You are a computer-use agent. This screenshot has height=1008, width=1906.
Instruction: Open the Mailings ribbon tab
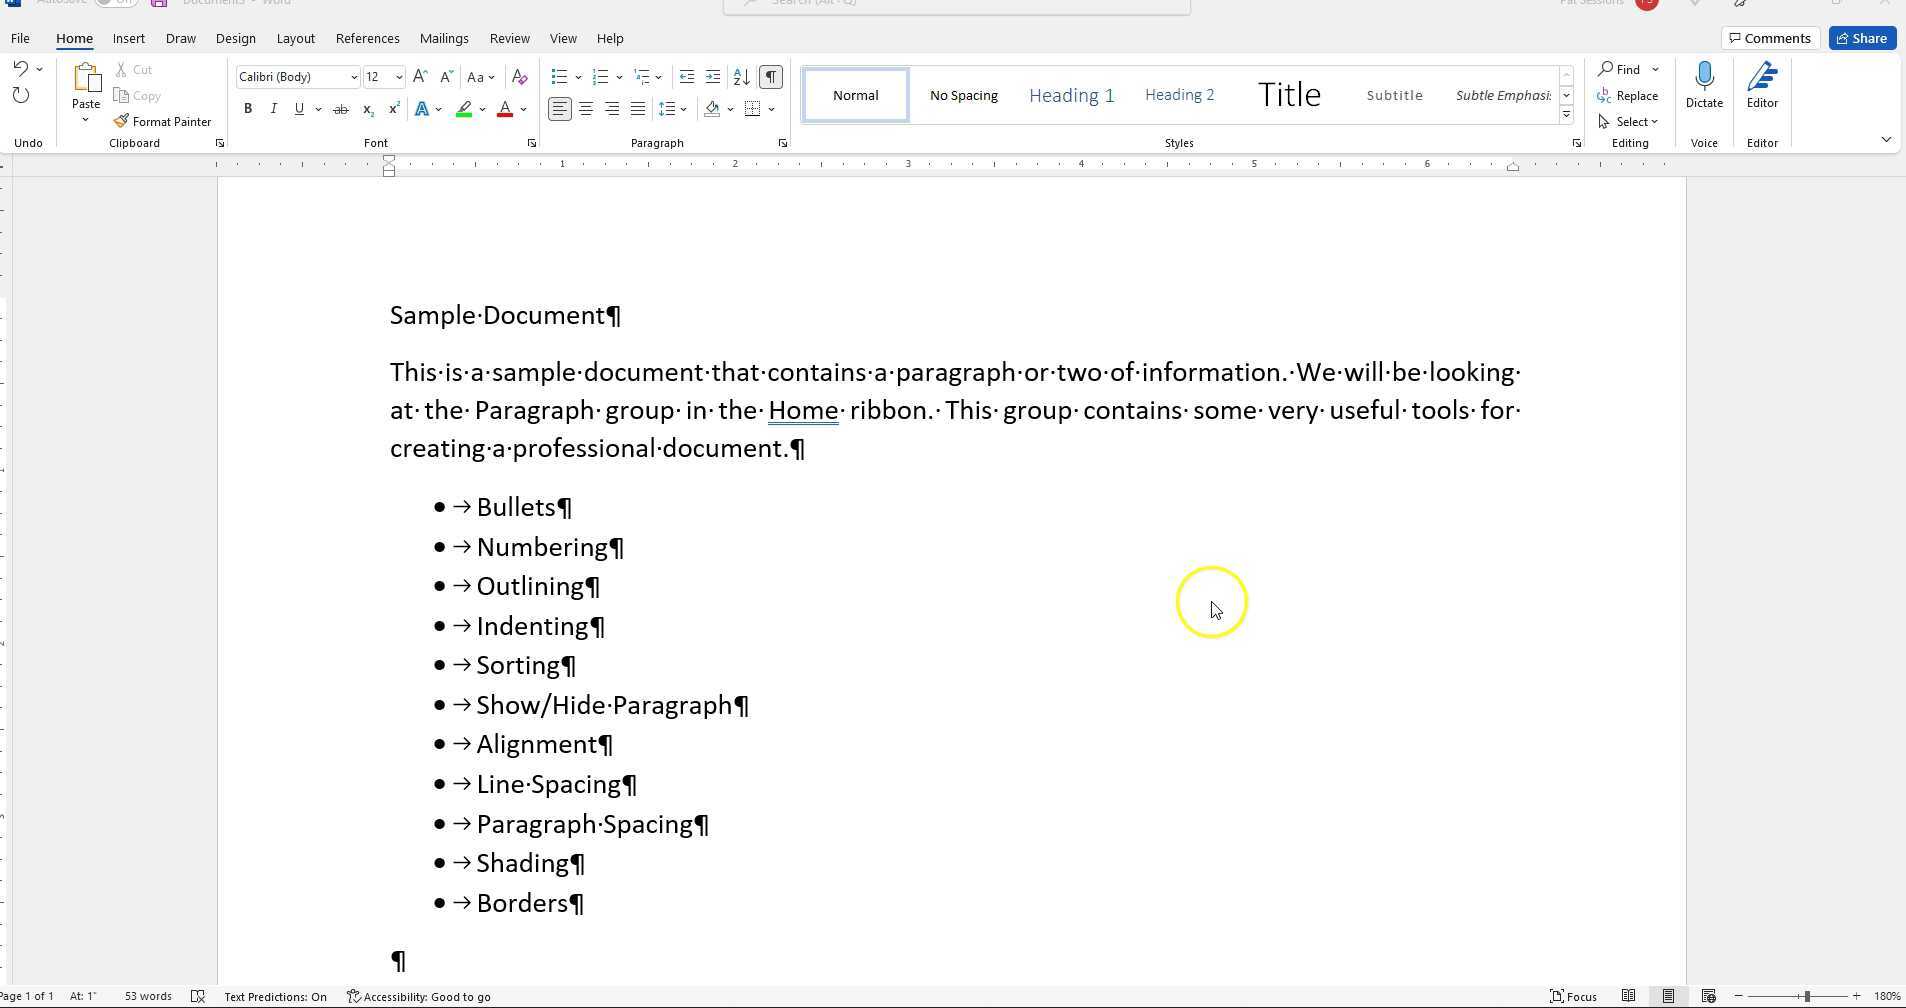(443, 38)
